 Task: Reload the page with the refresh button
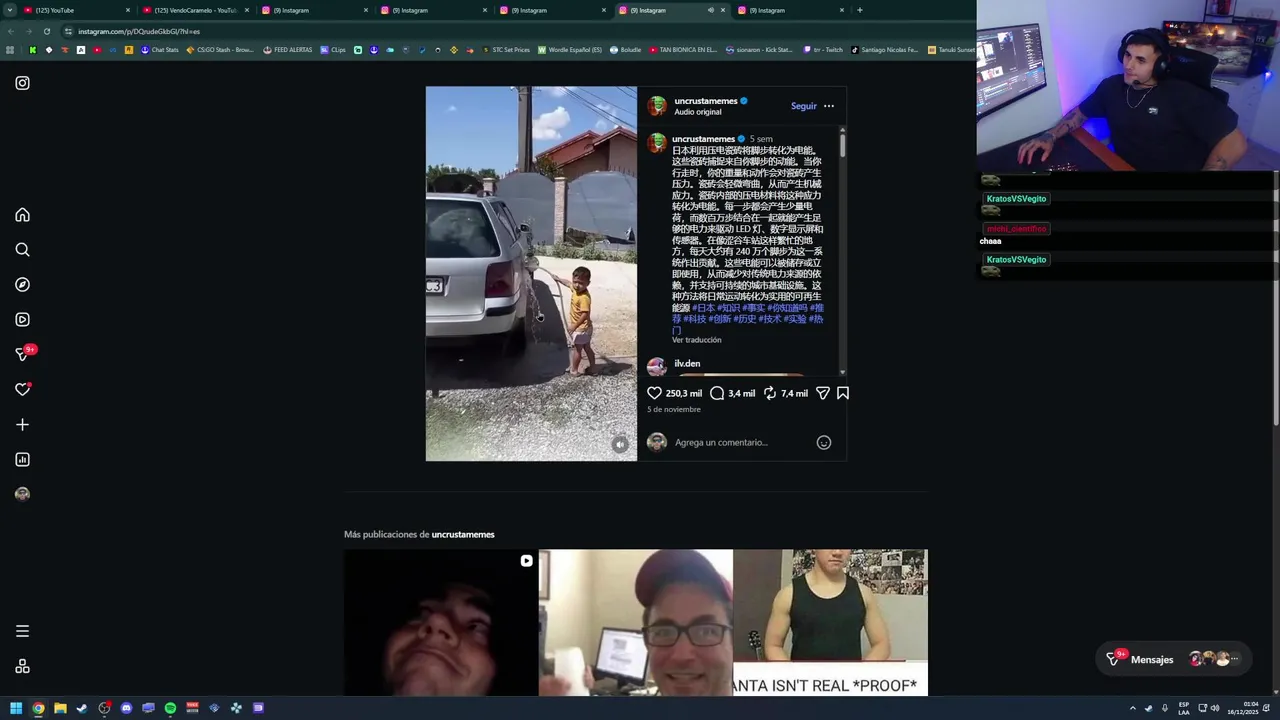click(46, 31)
